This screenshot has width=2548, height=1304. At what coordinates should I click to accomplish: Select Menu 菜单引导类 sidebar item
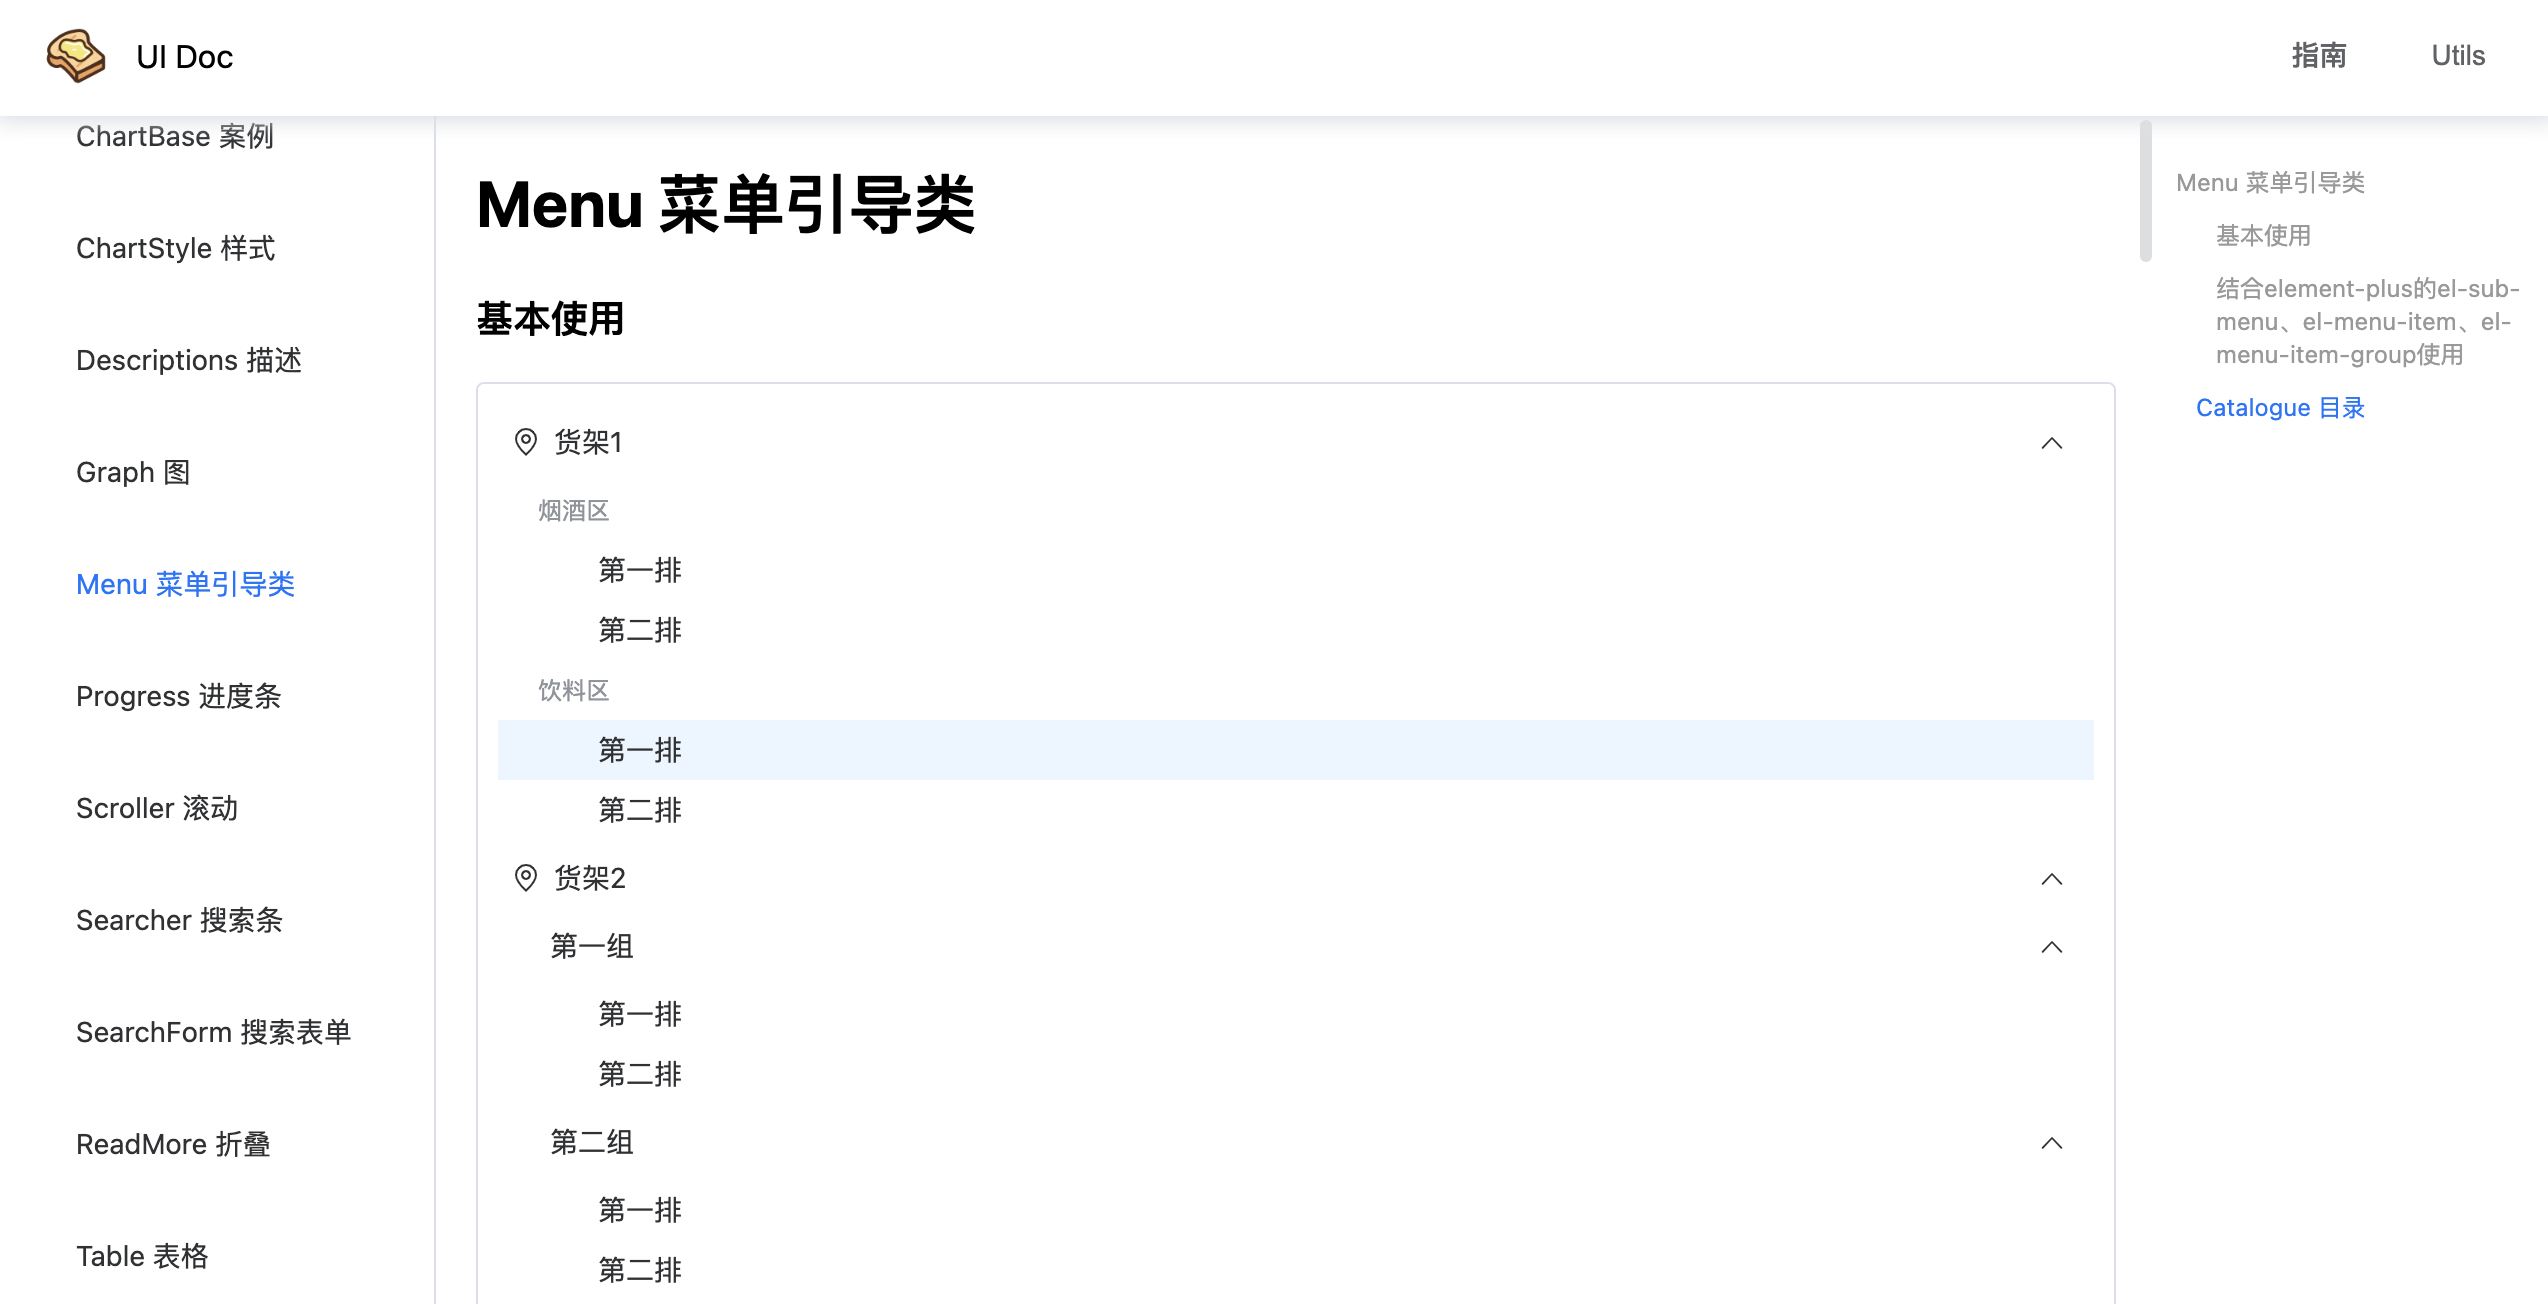188,584
